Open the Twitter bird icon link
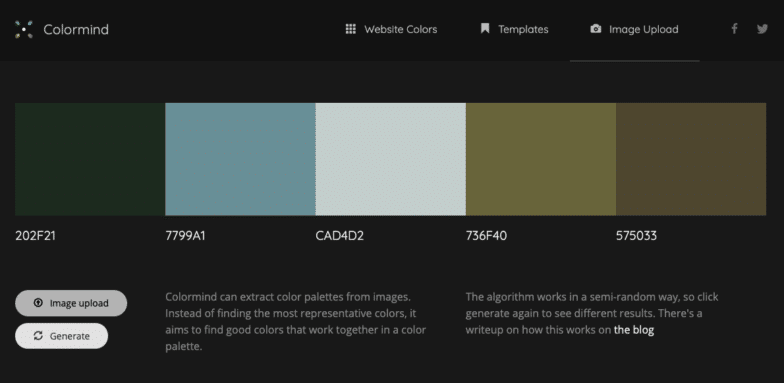The width and height of the screenshot is (784, 383). click(762, 29)
